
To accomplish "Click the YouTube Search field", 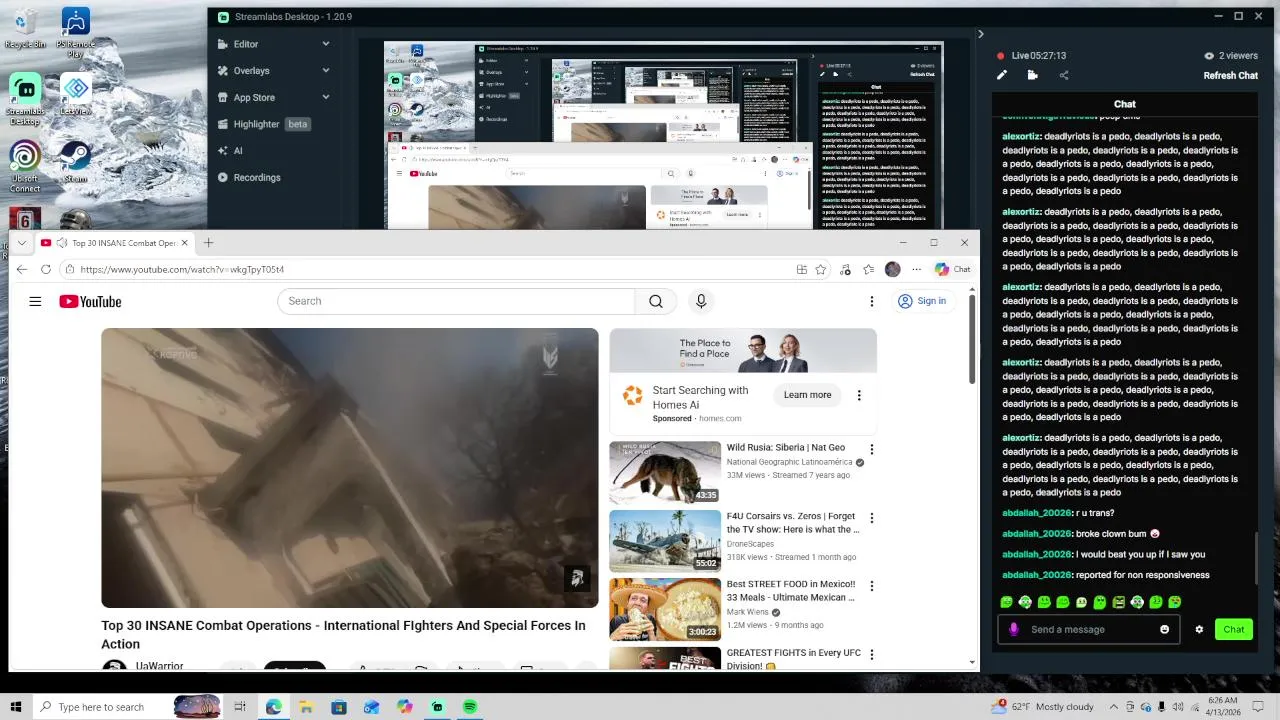I will (x=456, y=301).
